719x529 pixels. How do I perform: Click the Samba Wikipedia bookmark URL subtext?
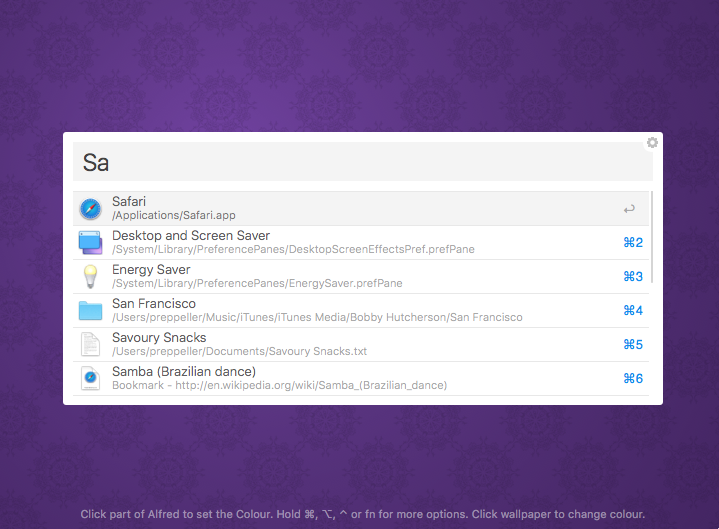[x=279, y=385]
